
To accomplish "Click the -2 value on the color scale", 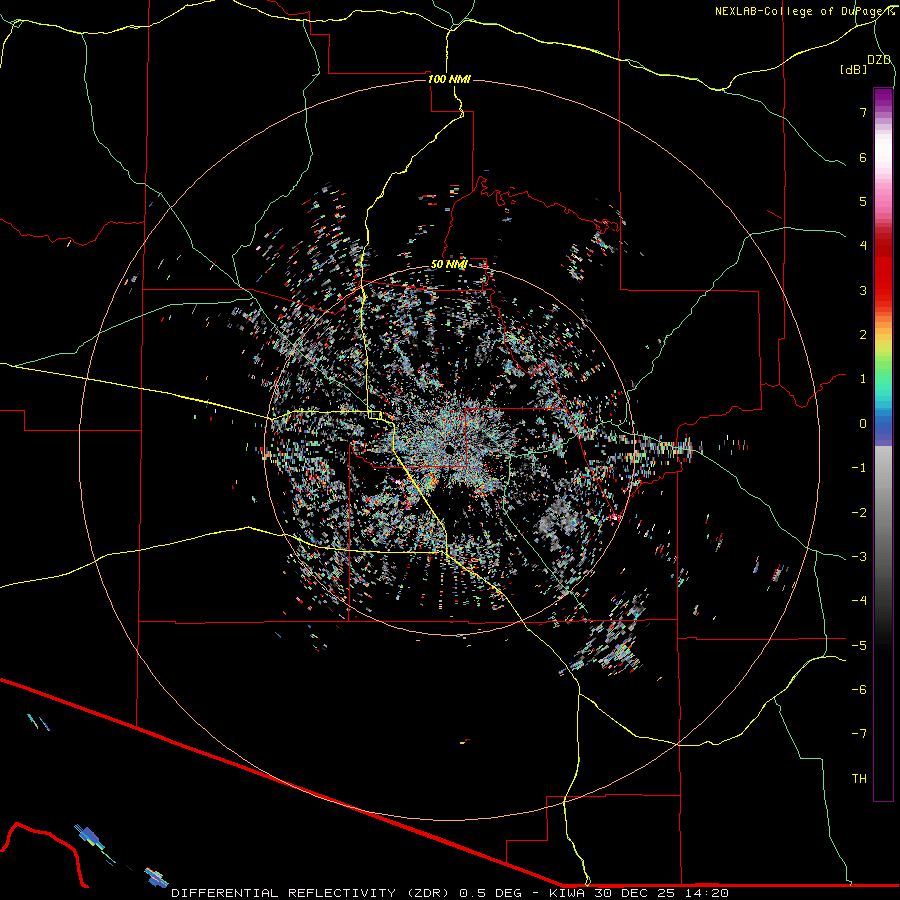I will 859,513.
